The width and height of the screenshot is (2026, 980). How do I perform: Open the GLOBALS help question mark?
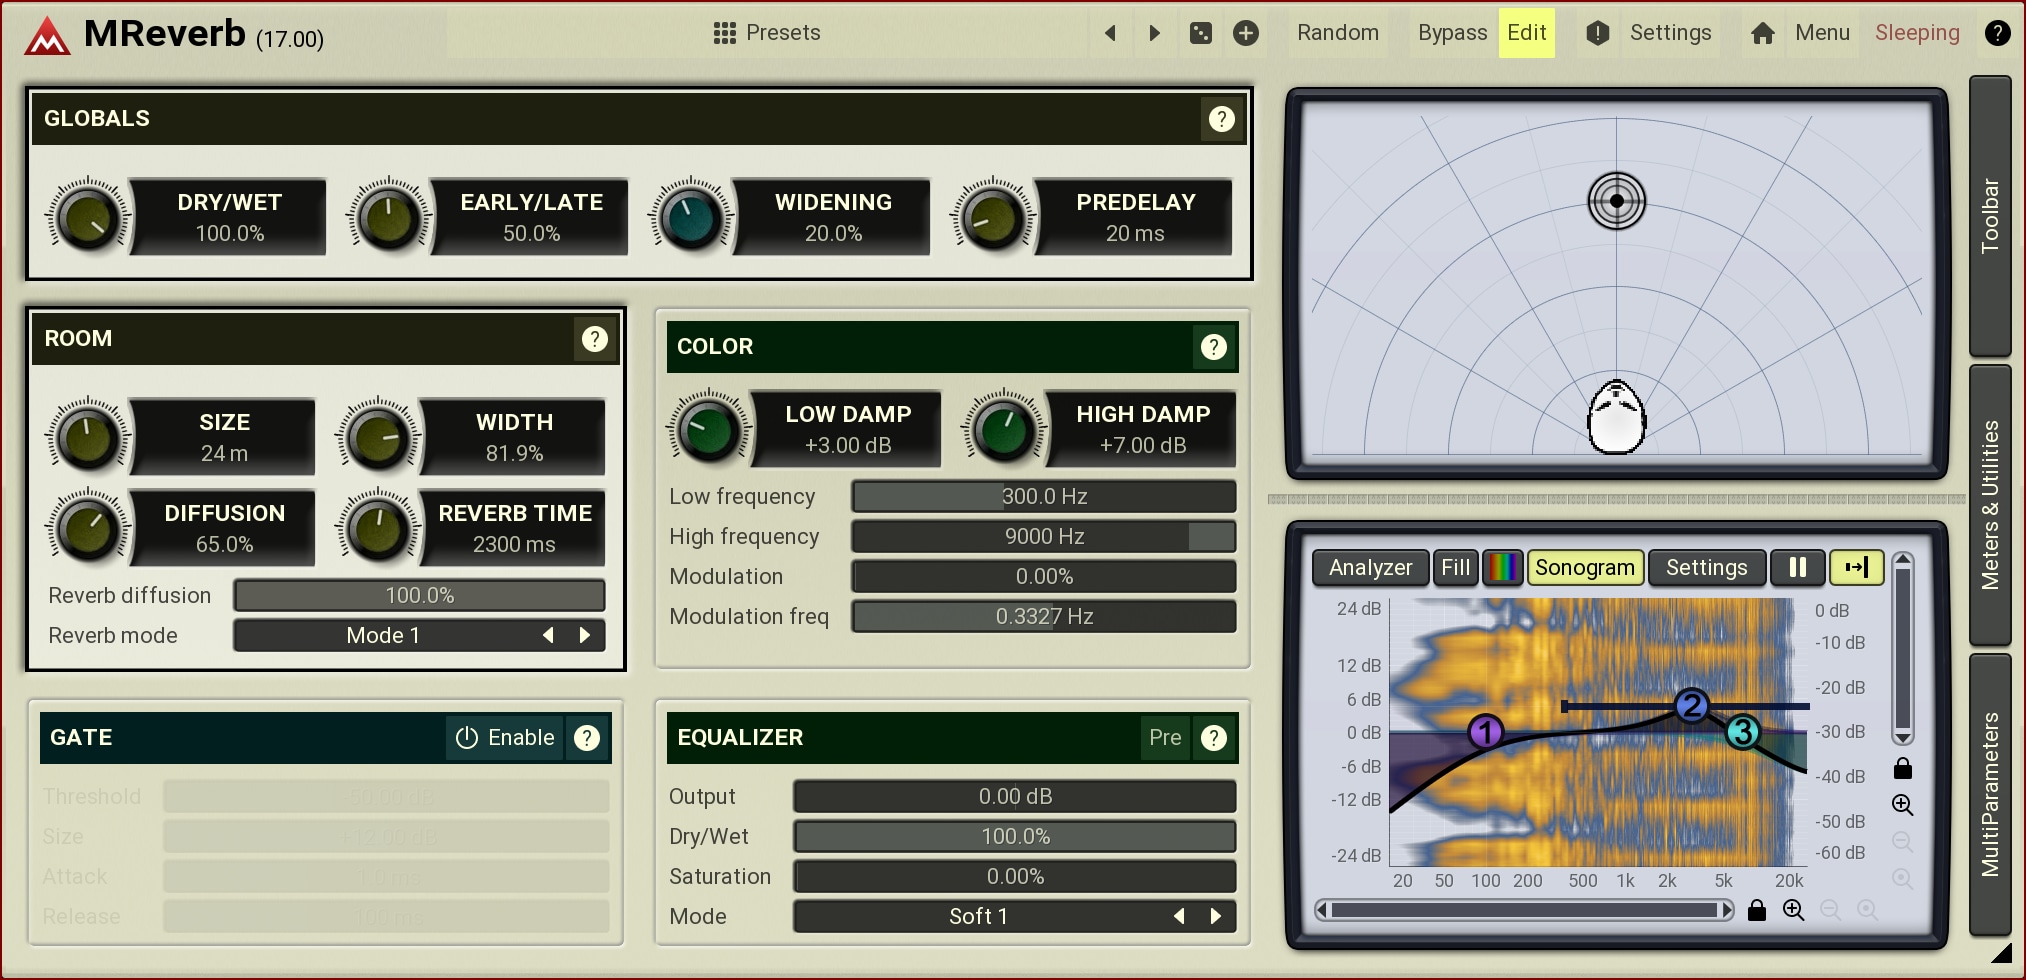click(x=1221, y=119)
